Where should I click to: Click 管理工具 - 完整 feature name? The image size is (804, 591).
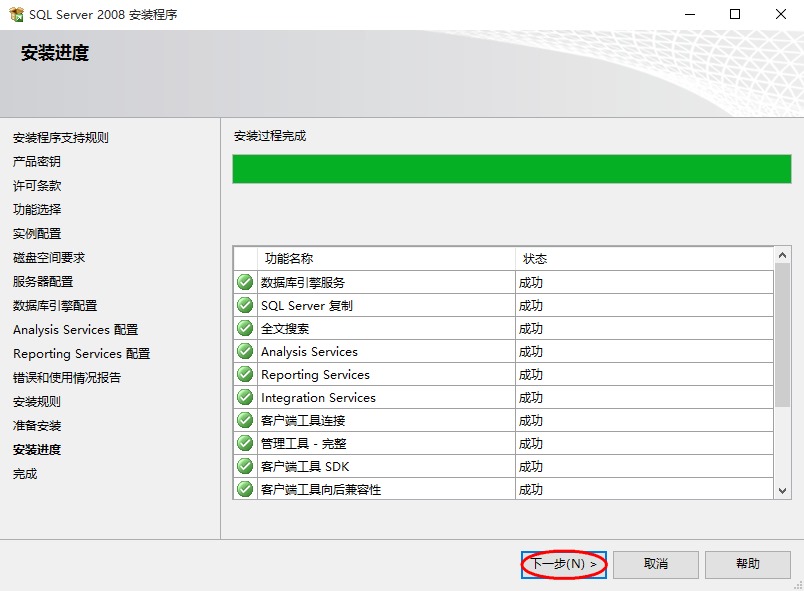click(x=303, y=444)
